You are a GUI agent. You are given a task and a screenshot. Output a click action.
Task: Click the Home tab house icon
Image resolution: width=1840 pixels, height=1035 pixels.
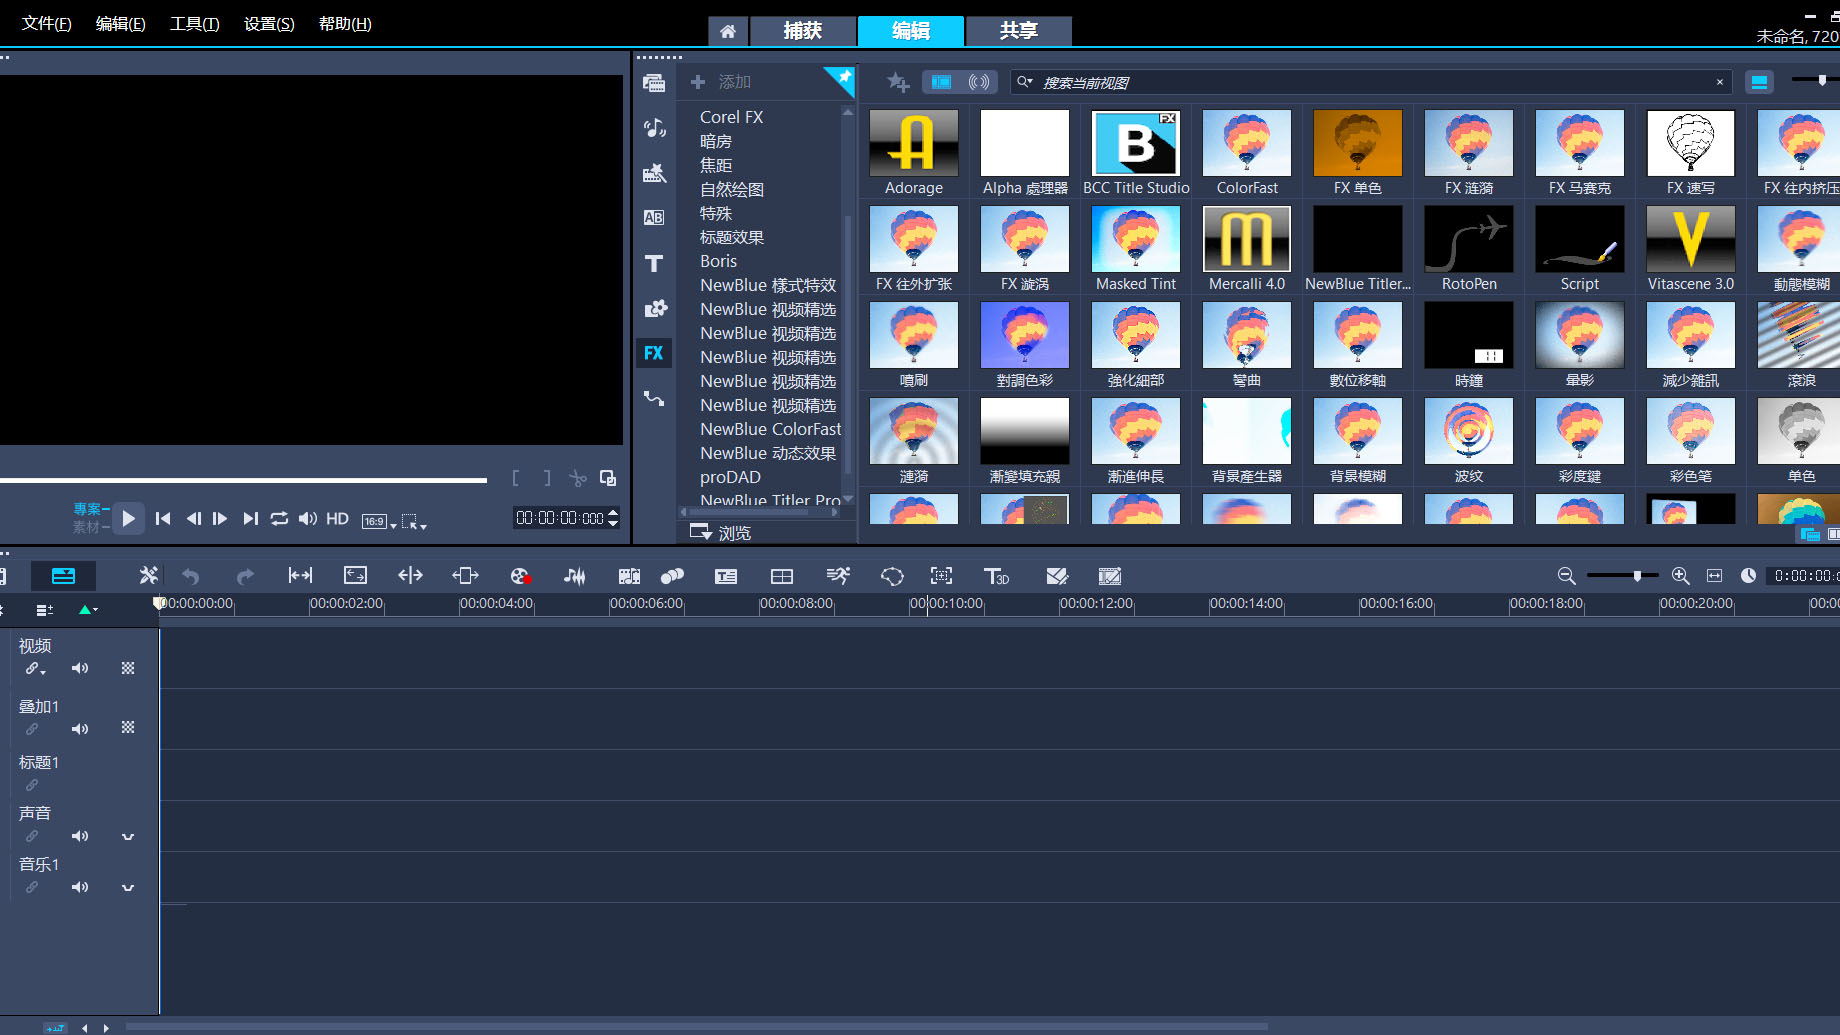728,31
